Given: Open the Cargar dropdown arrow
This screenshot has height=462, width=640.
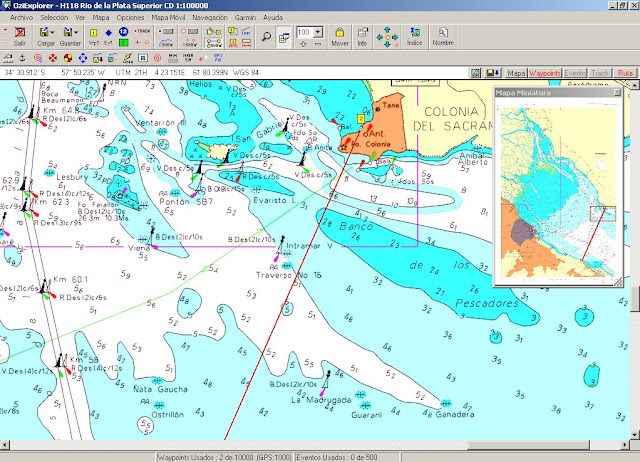Looking at the screenshot, I should coord(52,32).
